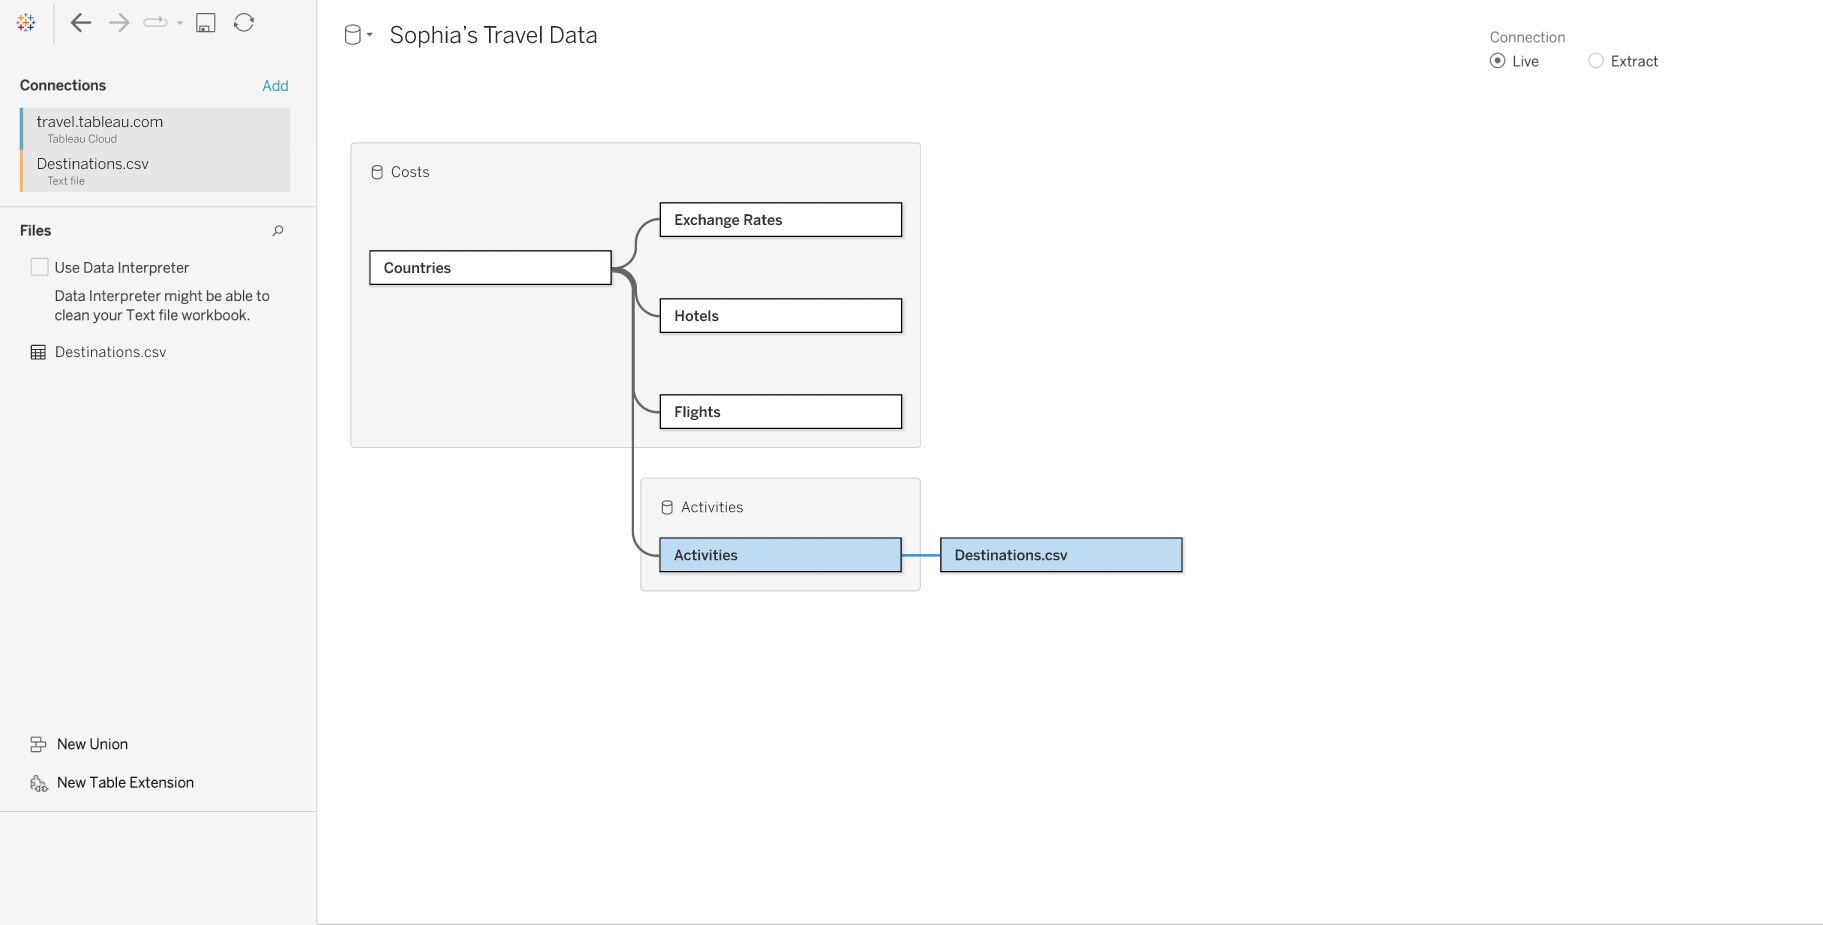Click the Data Interpreter description text
The width and height of the screenshot is (1823, 925).
(162, 306)
